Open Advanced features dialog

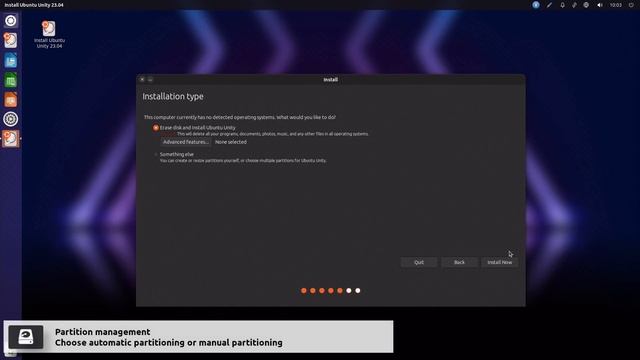click(x=186, y=142)
